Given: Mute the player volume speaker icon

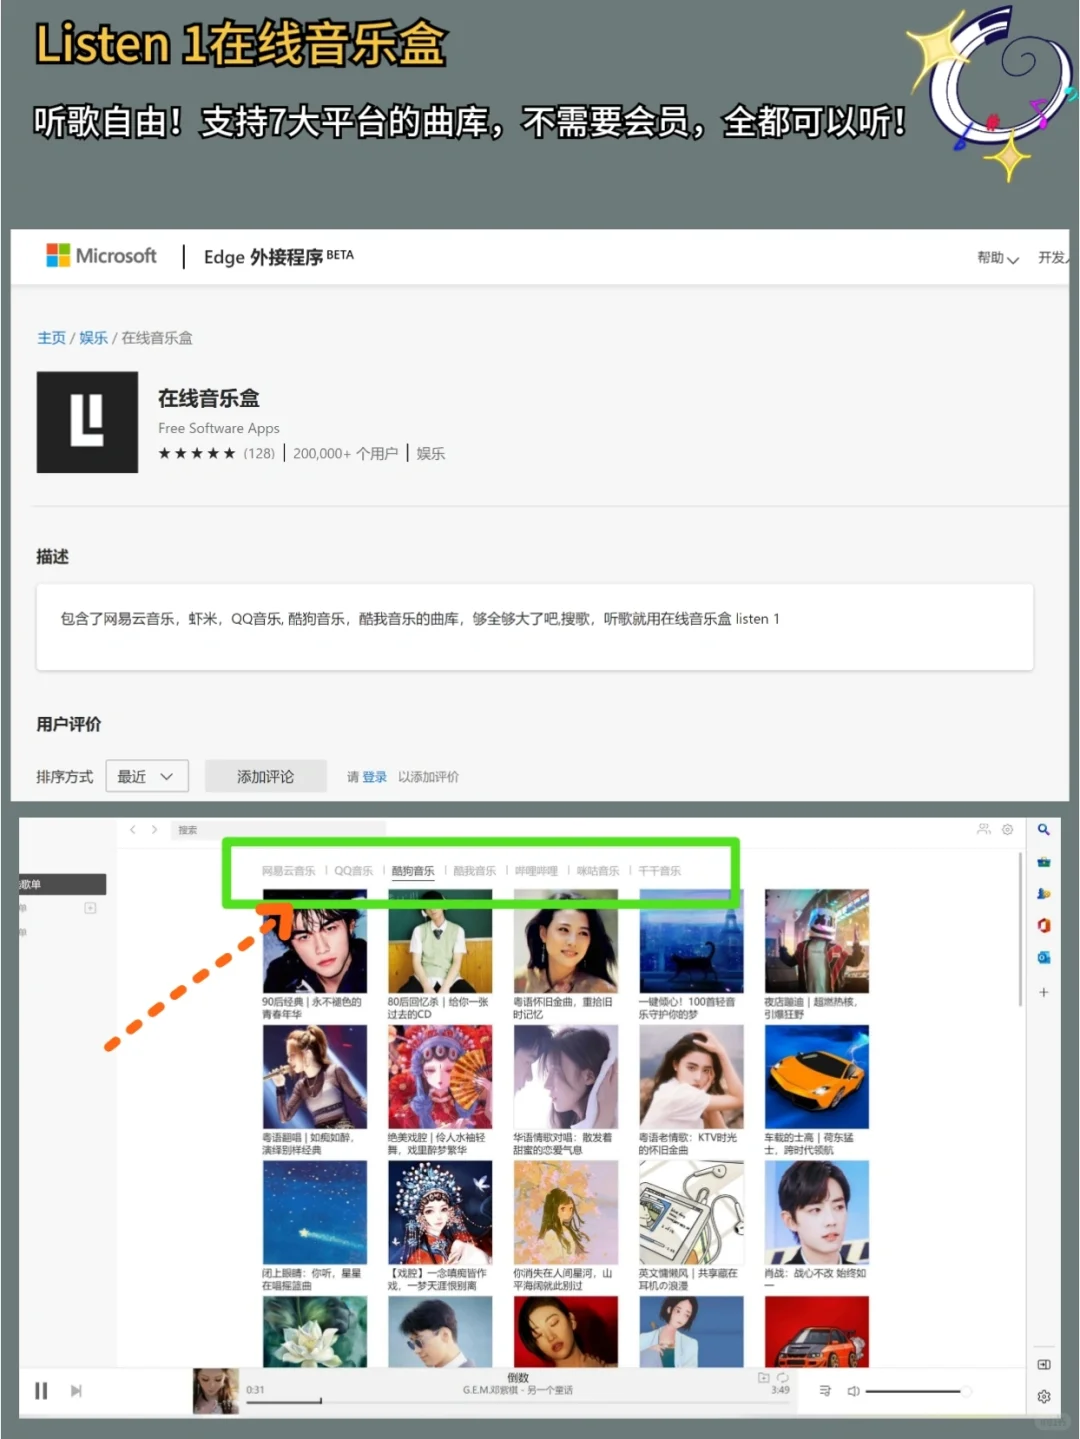Looking at the screenshot, I should tap(853, 1391).
